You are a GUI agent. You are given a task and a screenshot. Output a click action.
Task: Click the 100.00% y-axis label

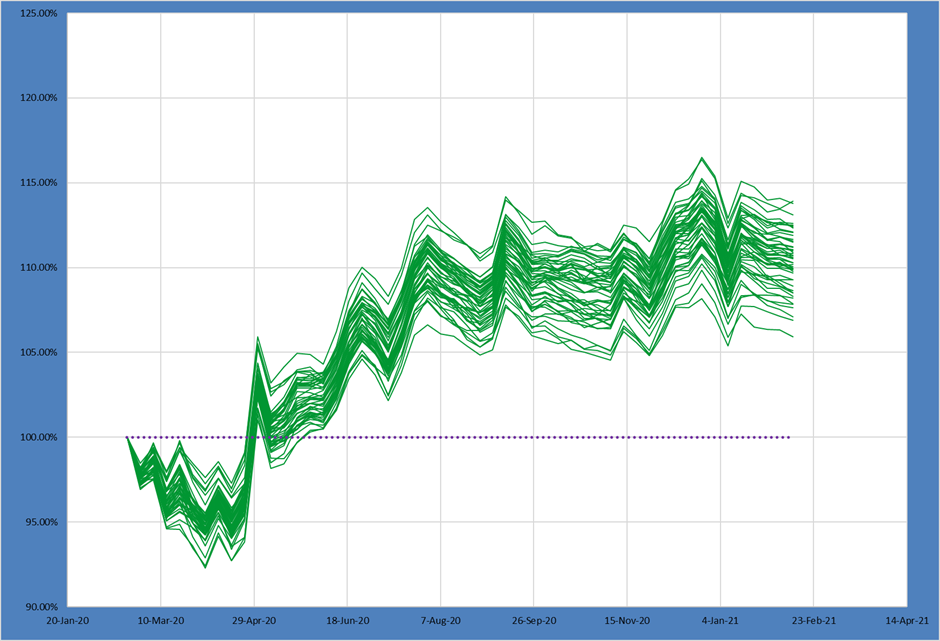[x=39, y=437]
